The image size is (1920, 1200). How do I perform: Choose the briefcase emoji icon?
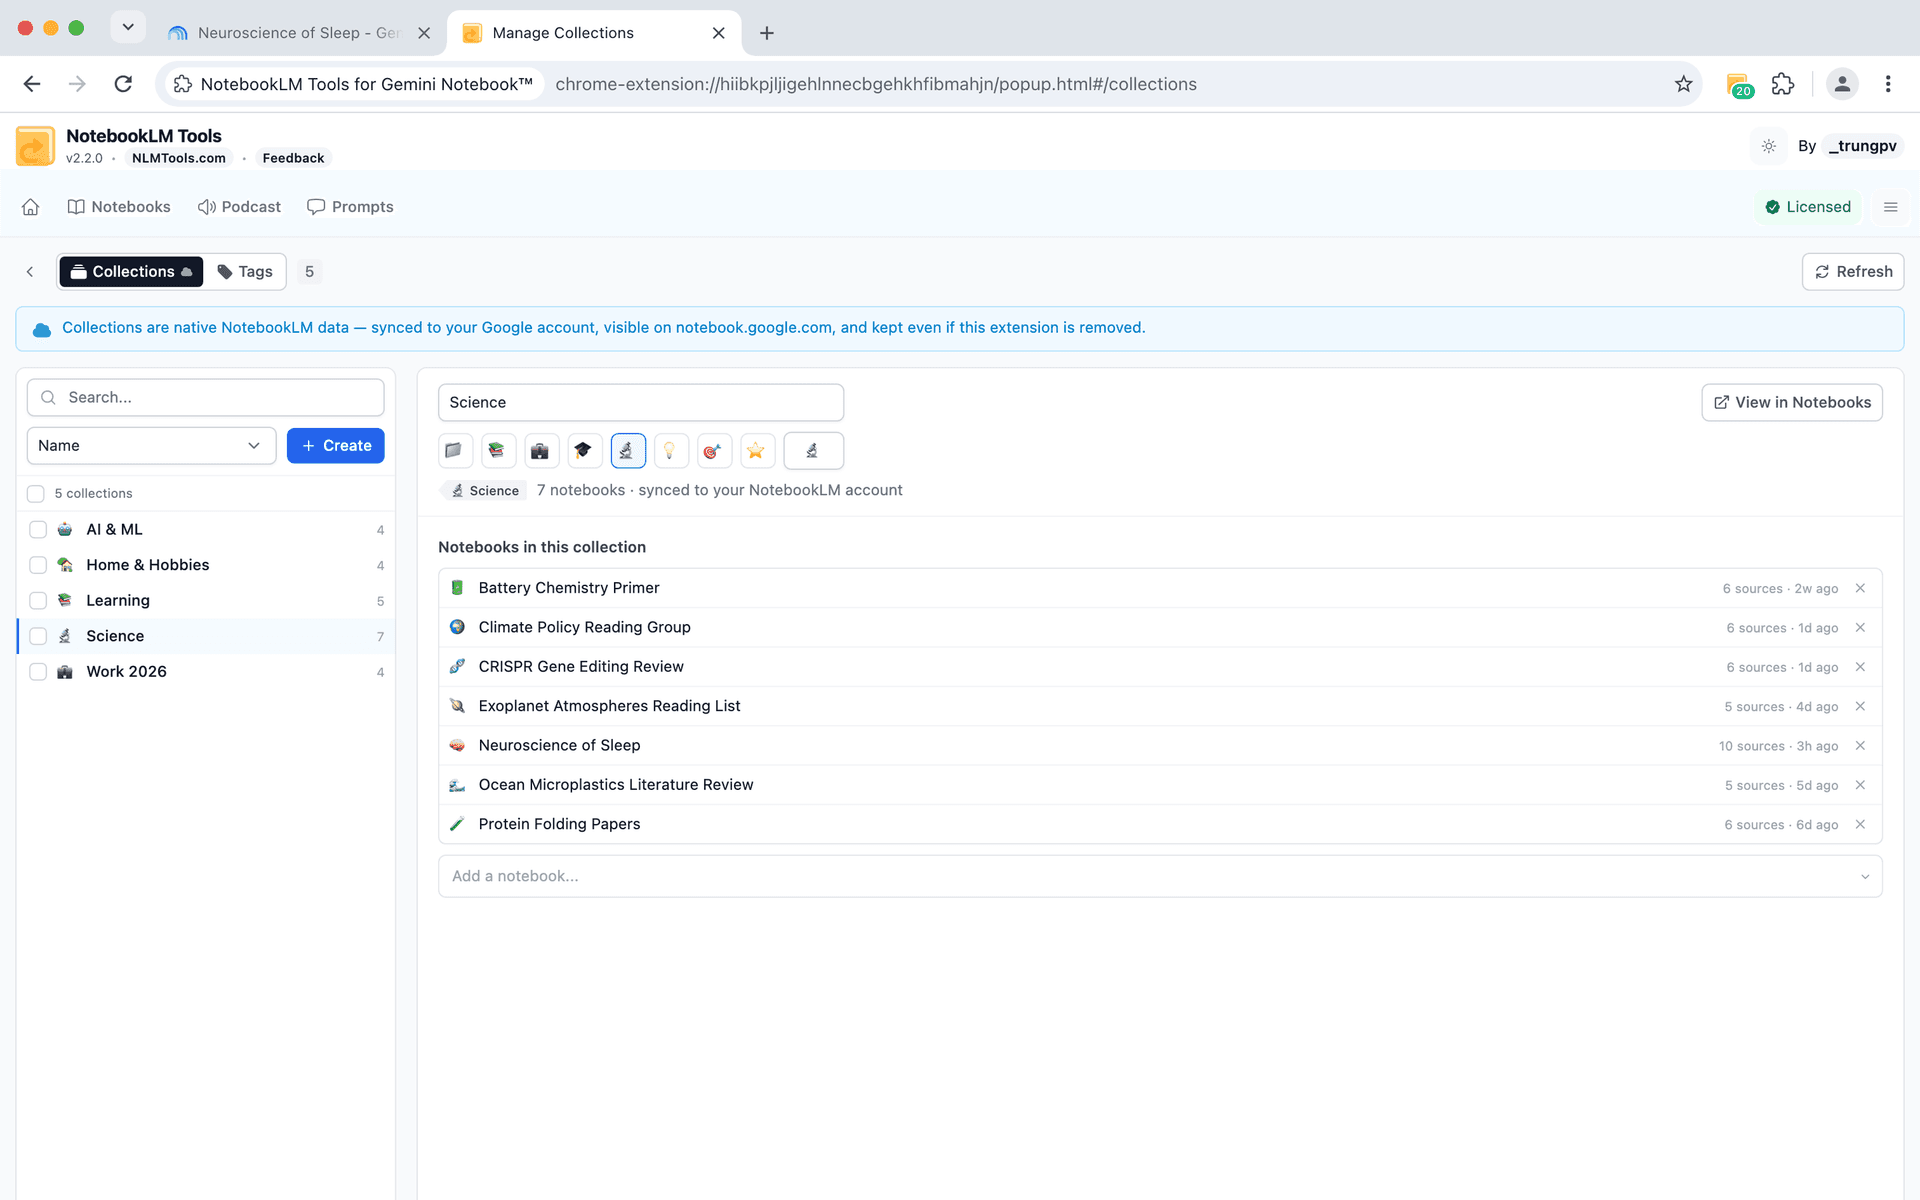(540, 451)
